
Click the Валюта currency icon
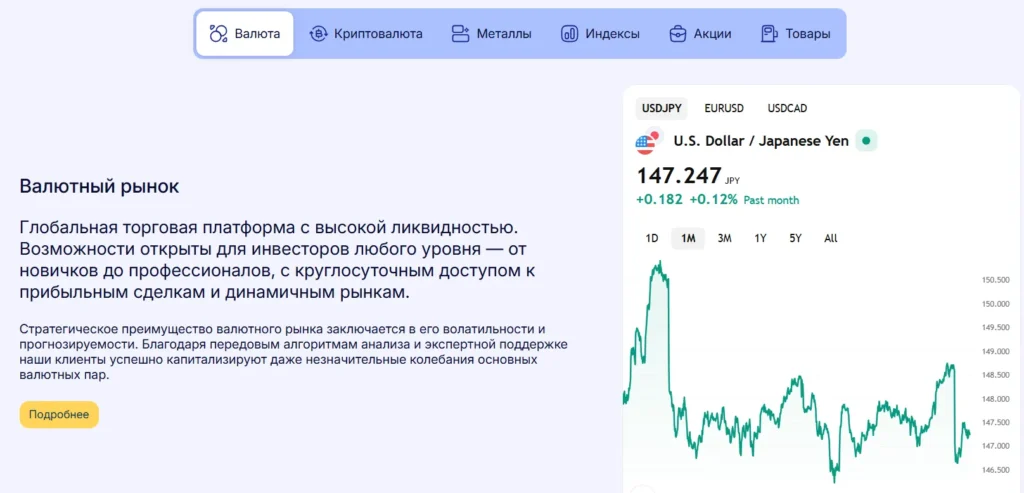(218, 33)
